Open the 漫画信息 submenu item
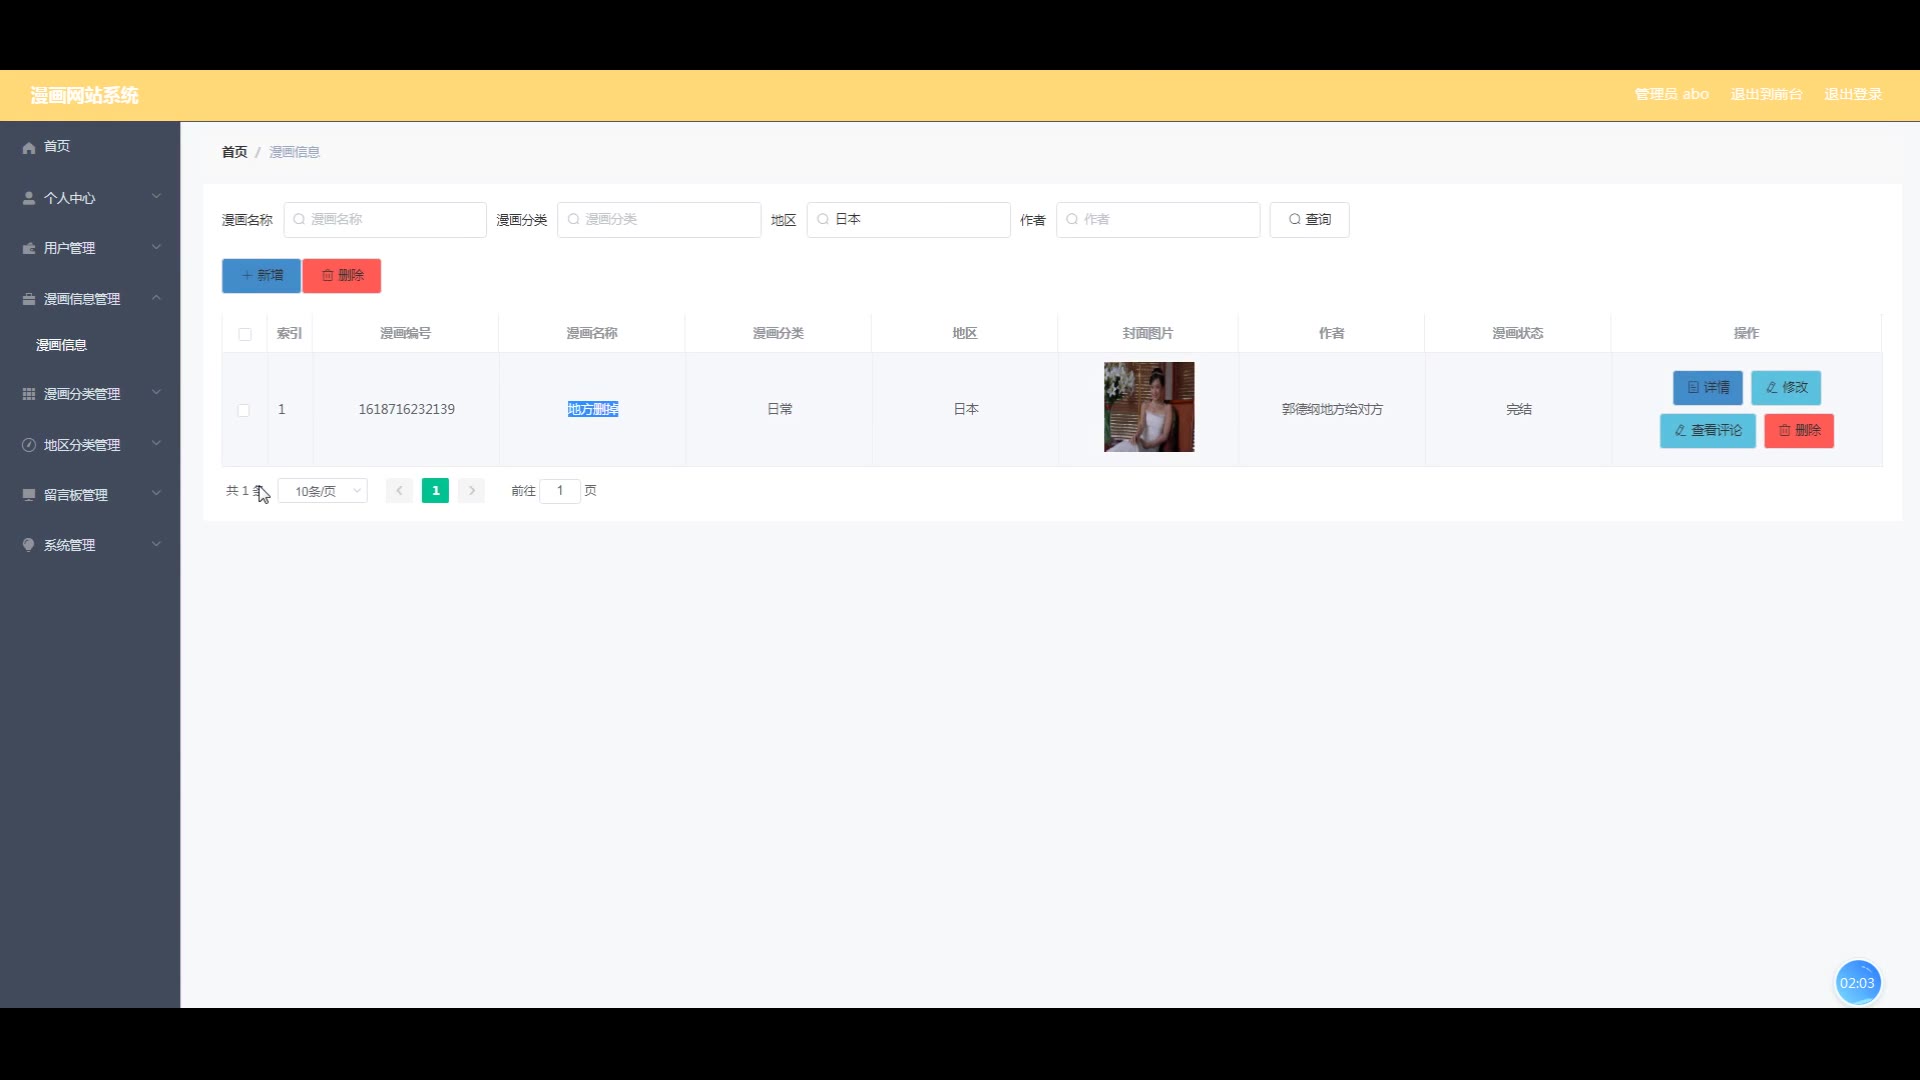The width and height of the screenshot is (1920, 1080). click(x=62, y=345)
